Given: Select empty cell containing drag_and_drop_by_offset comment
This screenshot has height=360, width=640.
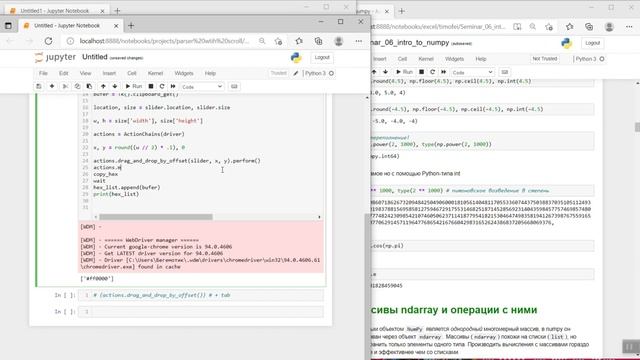Looking at the screenshot, I should click(200, 295).
